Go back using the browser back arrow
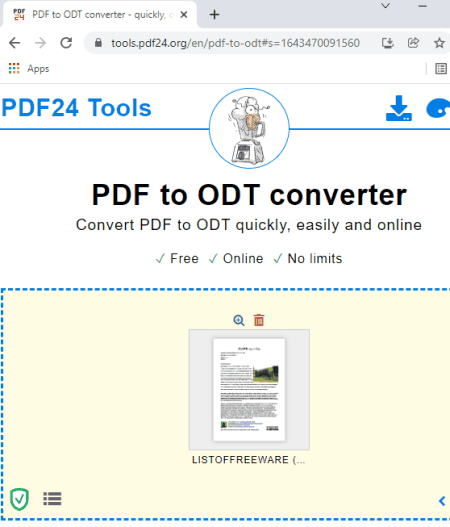The width and height of the screenshot is (450, 527). point(14,43)
